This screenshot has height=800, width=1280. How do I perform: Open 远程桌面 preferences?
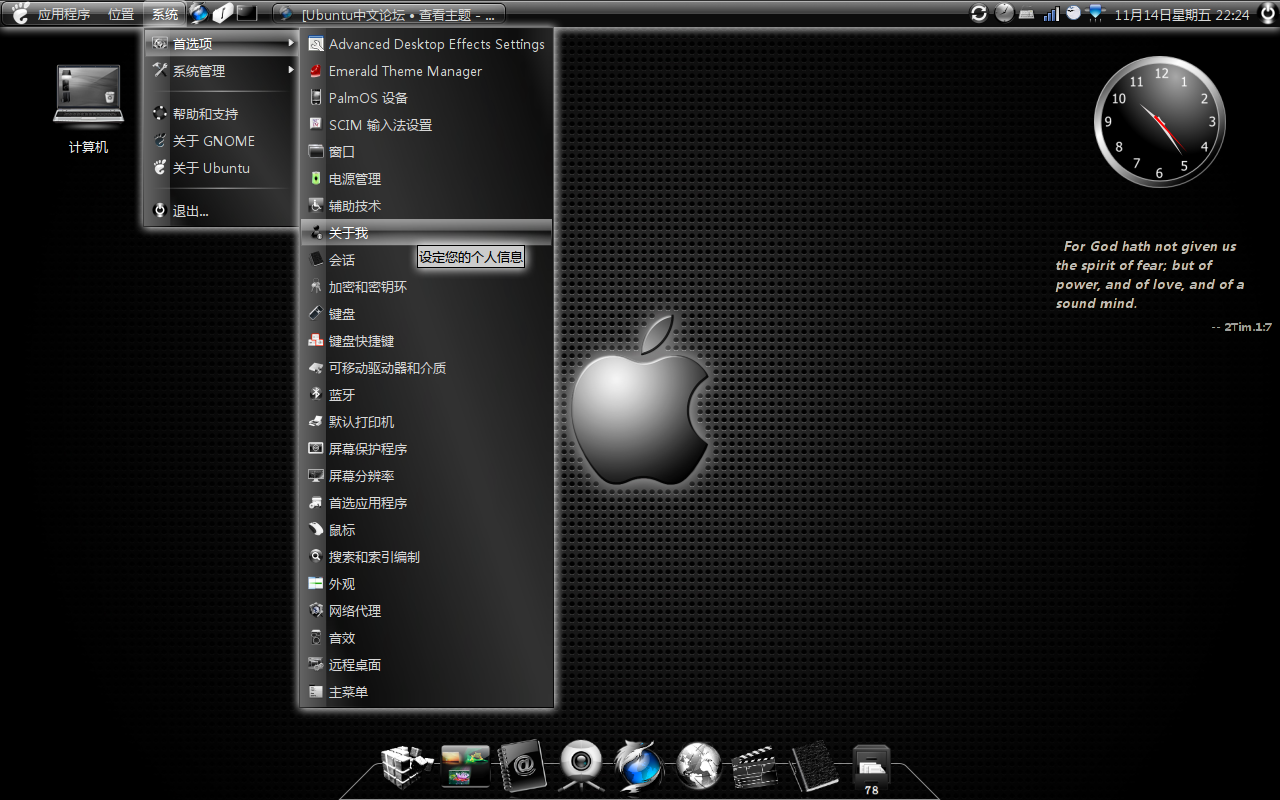pyautogui.click(x=427, y=665)
